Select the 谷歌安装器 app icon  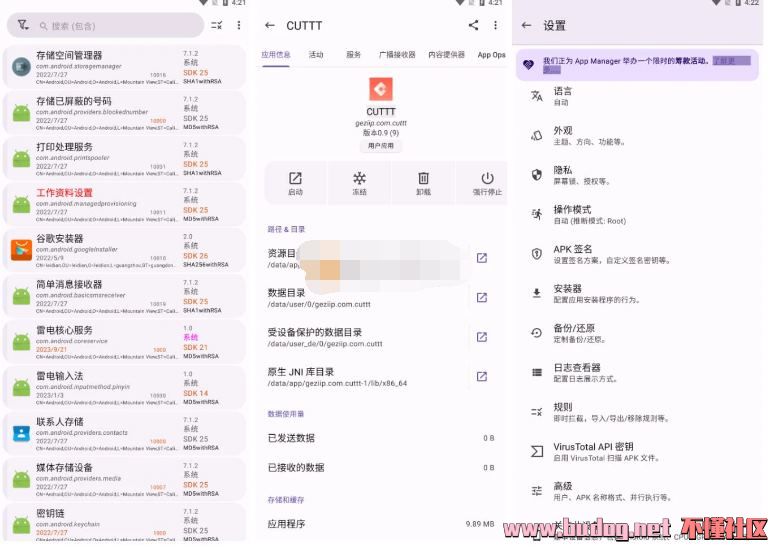(21, 250)
